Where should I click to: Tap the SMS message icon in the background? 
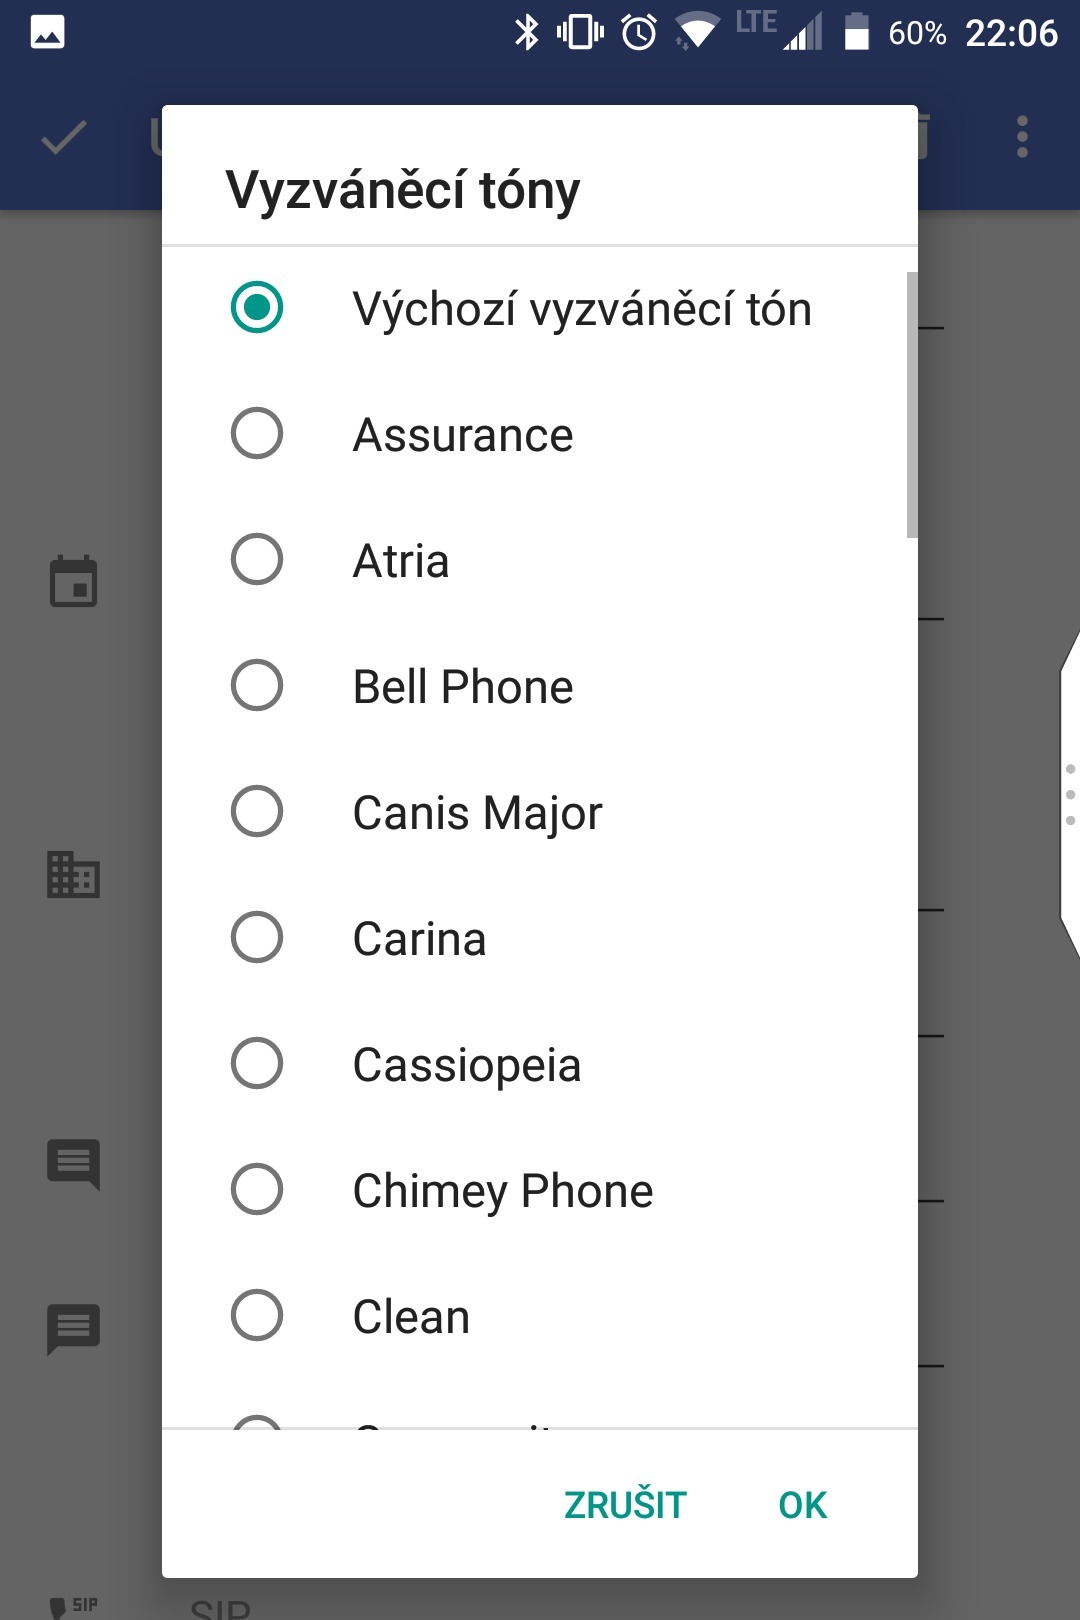pyautogui.click(x=71, y=1165)
